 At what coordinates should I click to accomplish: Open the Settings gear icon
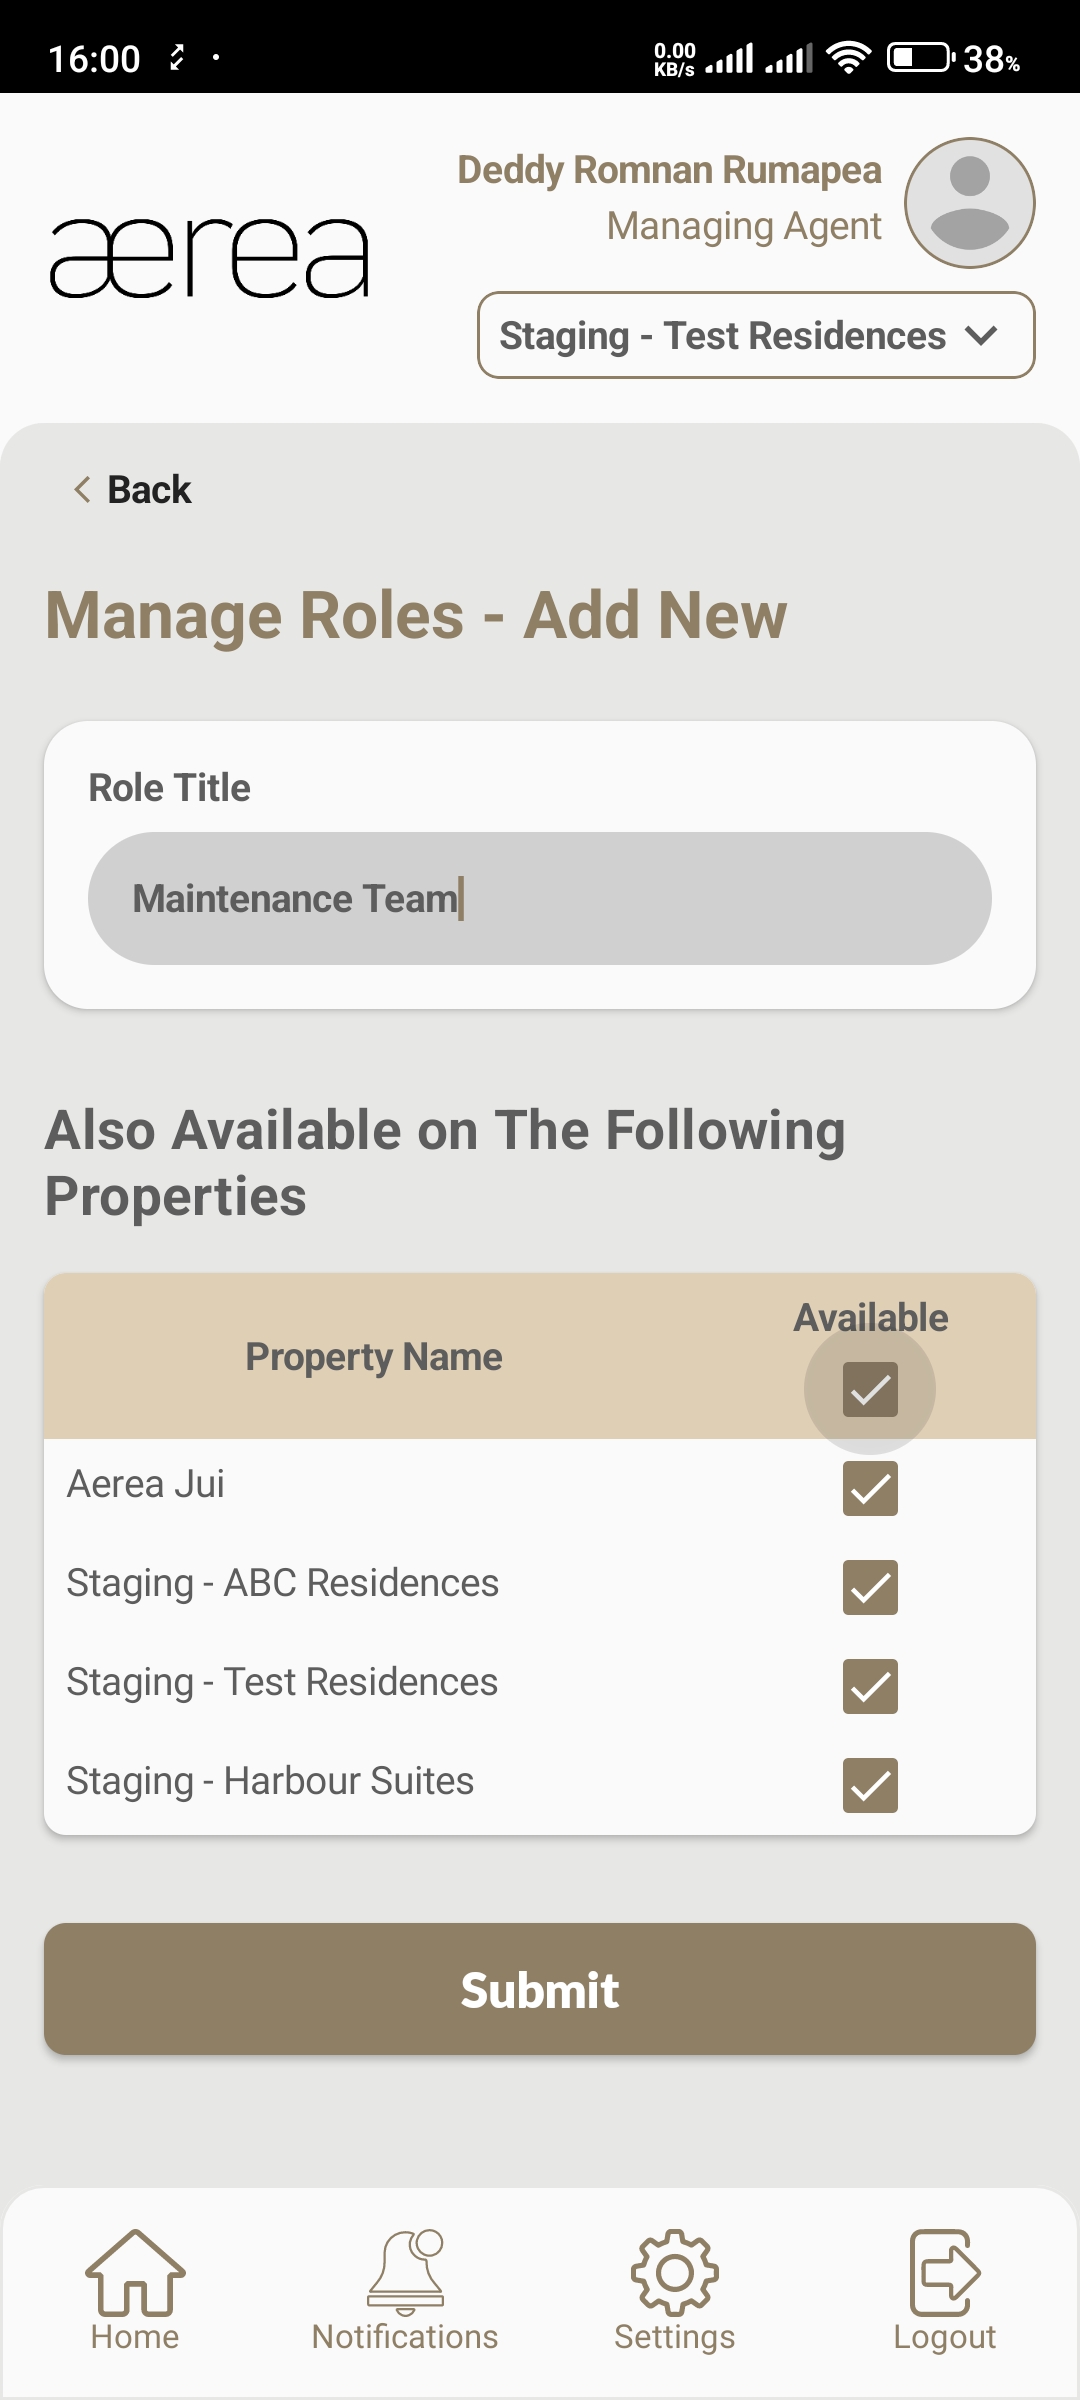(675, 2272)
